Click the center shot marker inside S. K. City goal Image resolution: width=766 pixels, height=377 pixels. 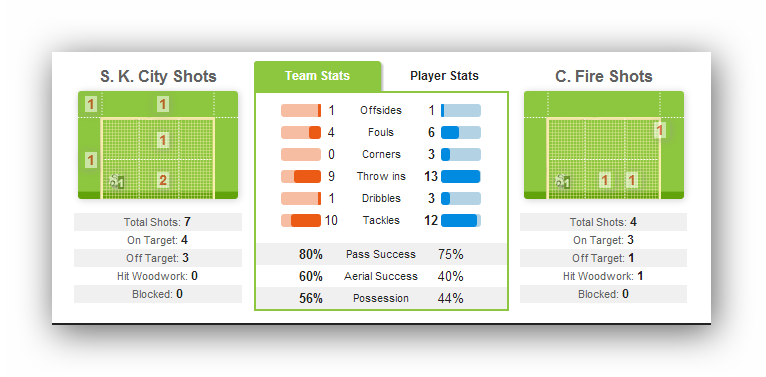click(163, 141)
